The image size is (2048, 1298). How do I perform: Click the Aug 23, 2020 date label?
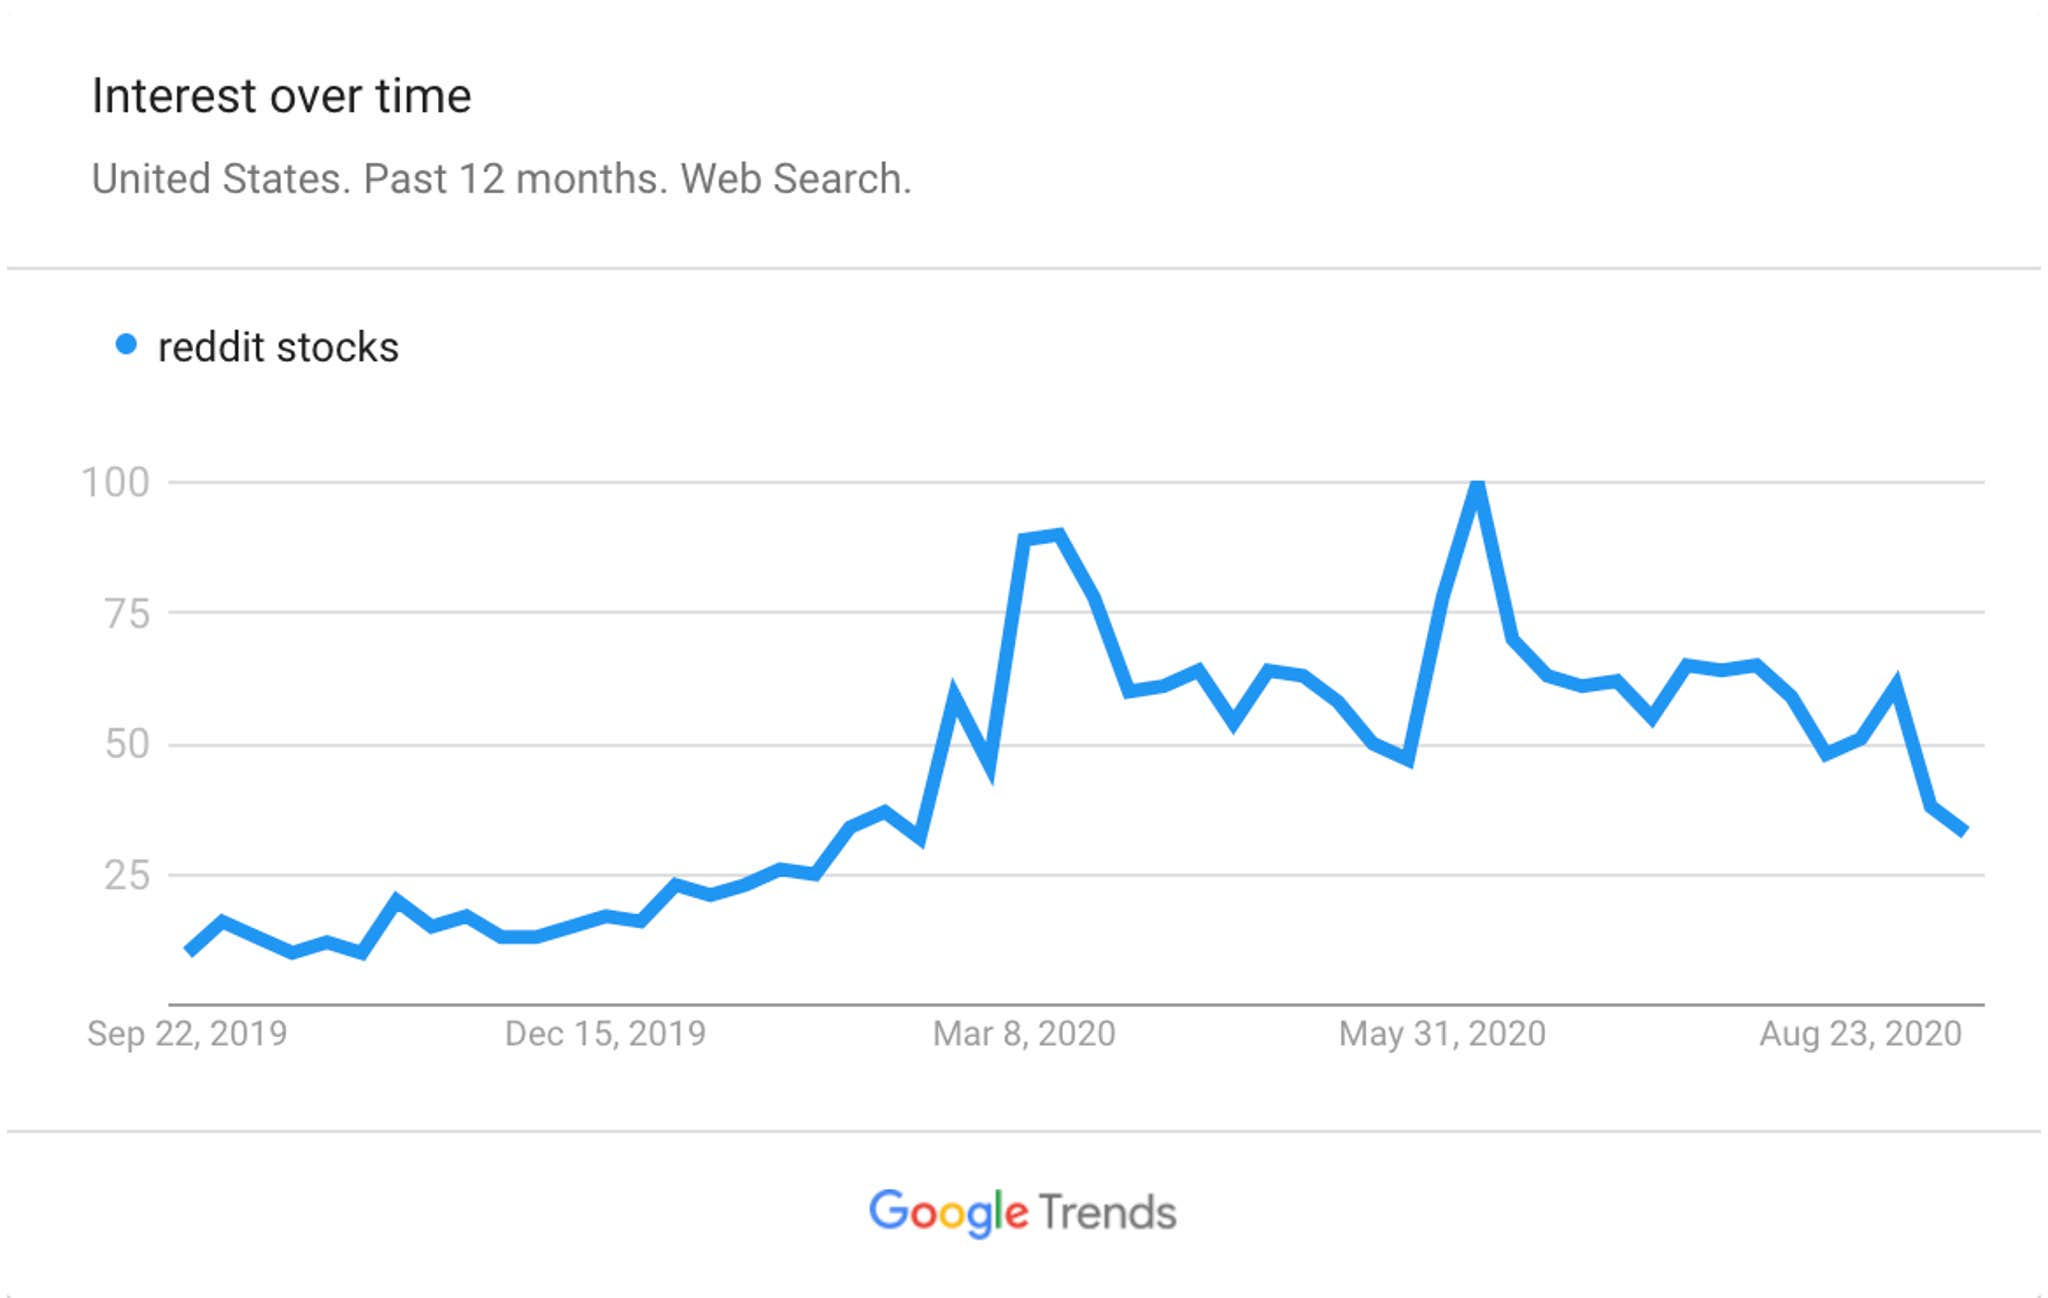1860,1033
